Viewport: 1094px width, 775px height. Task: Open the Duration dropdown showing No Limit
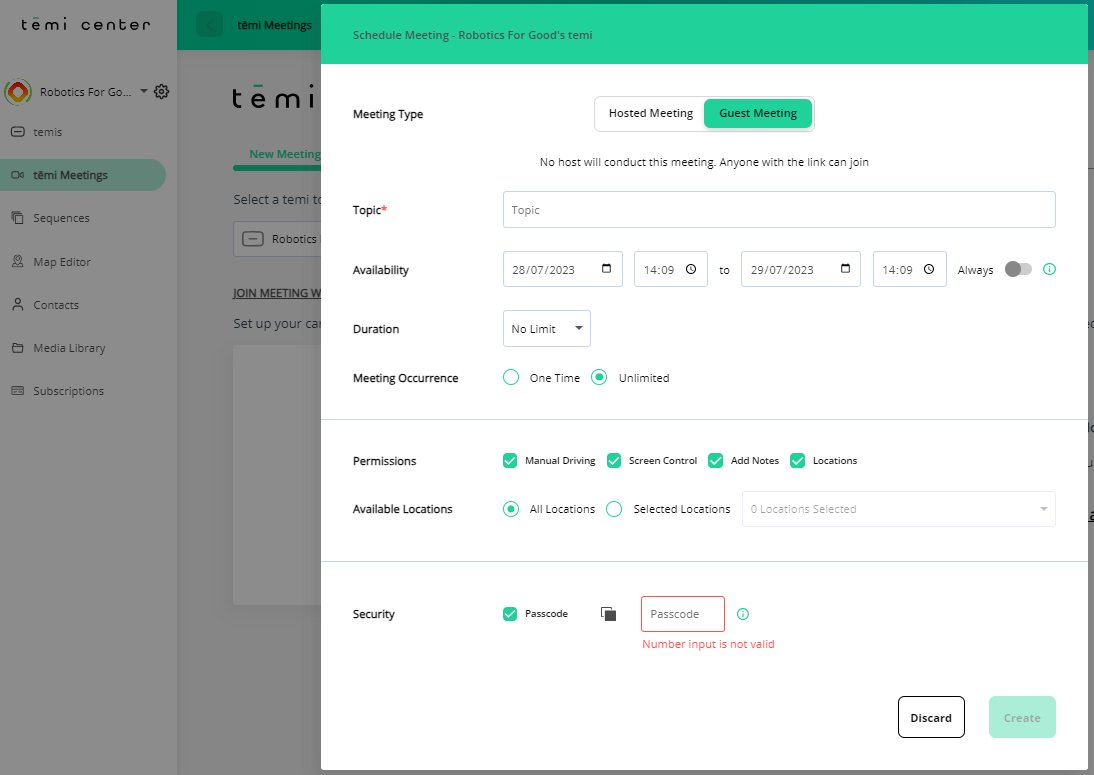(x=546, y=328)
